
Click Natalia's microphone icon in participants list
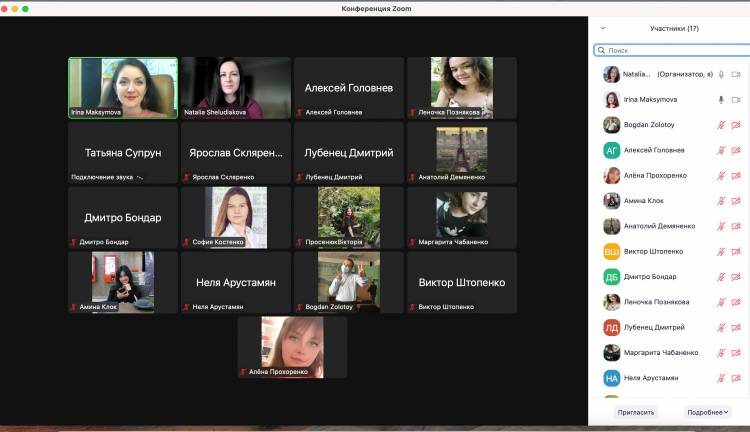[720, 74]
